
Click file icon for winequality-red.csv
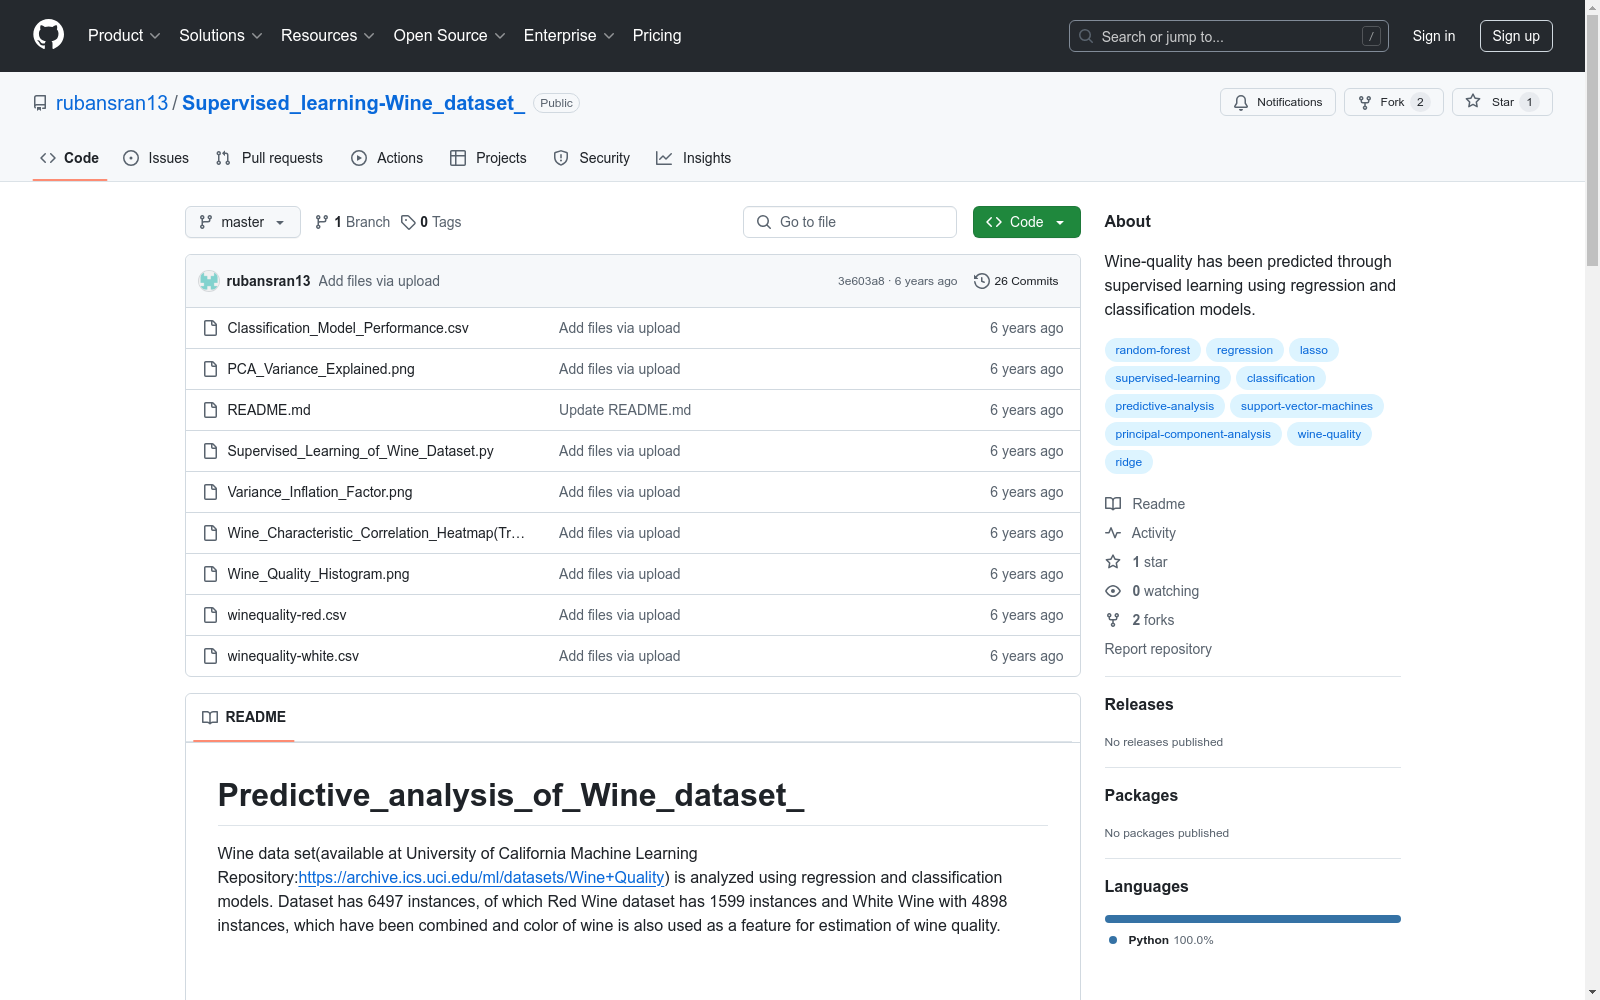tap(210, 615)
